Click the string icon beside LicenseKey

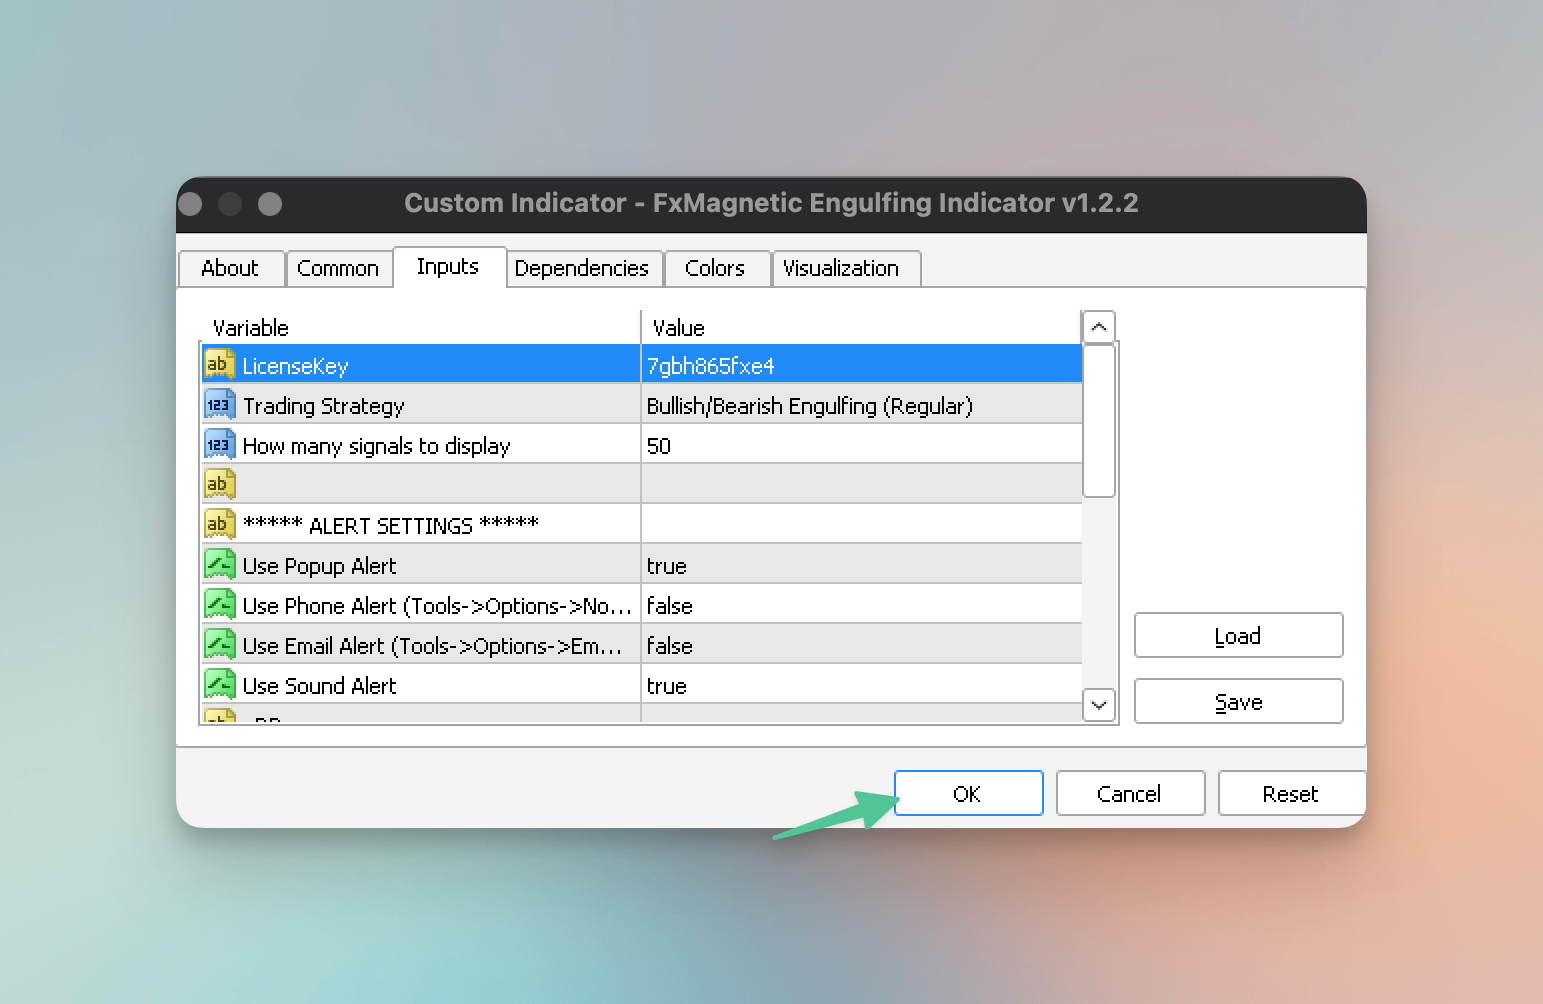(220, 364)
